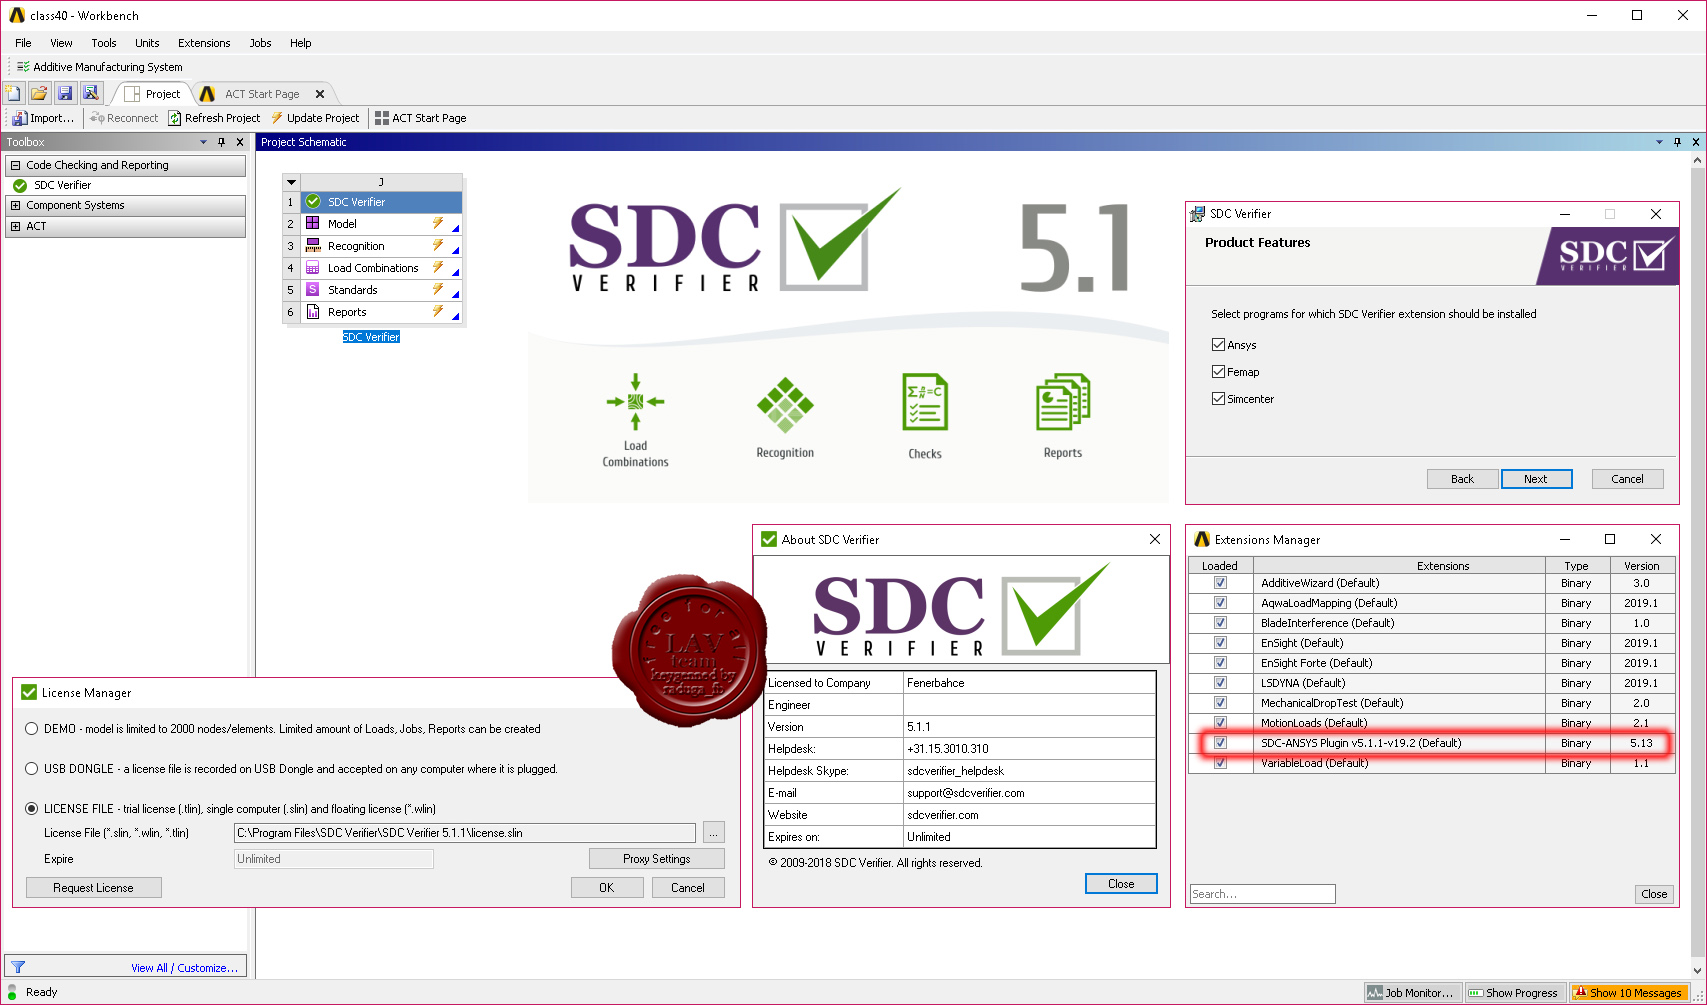
Task: Uncheck SDC-ANSYS Plugin loaded checkbox
Action: tap(1220, 743)
